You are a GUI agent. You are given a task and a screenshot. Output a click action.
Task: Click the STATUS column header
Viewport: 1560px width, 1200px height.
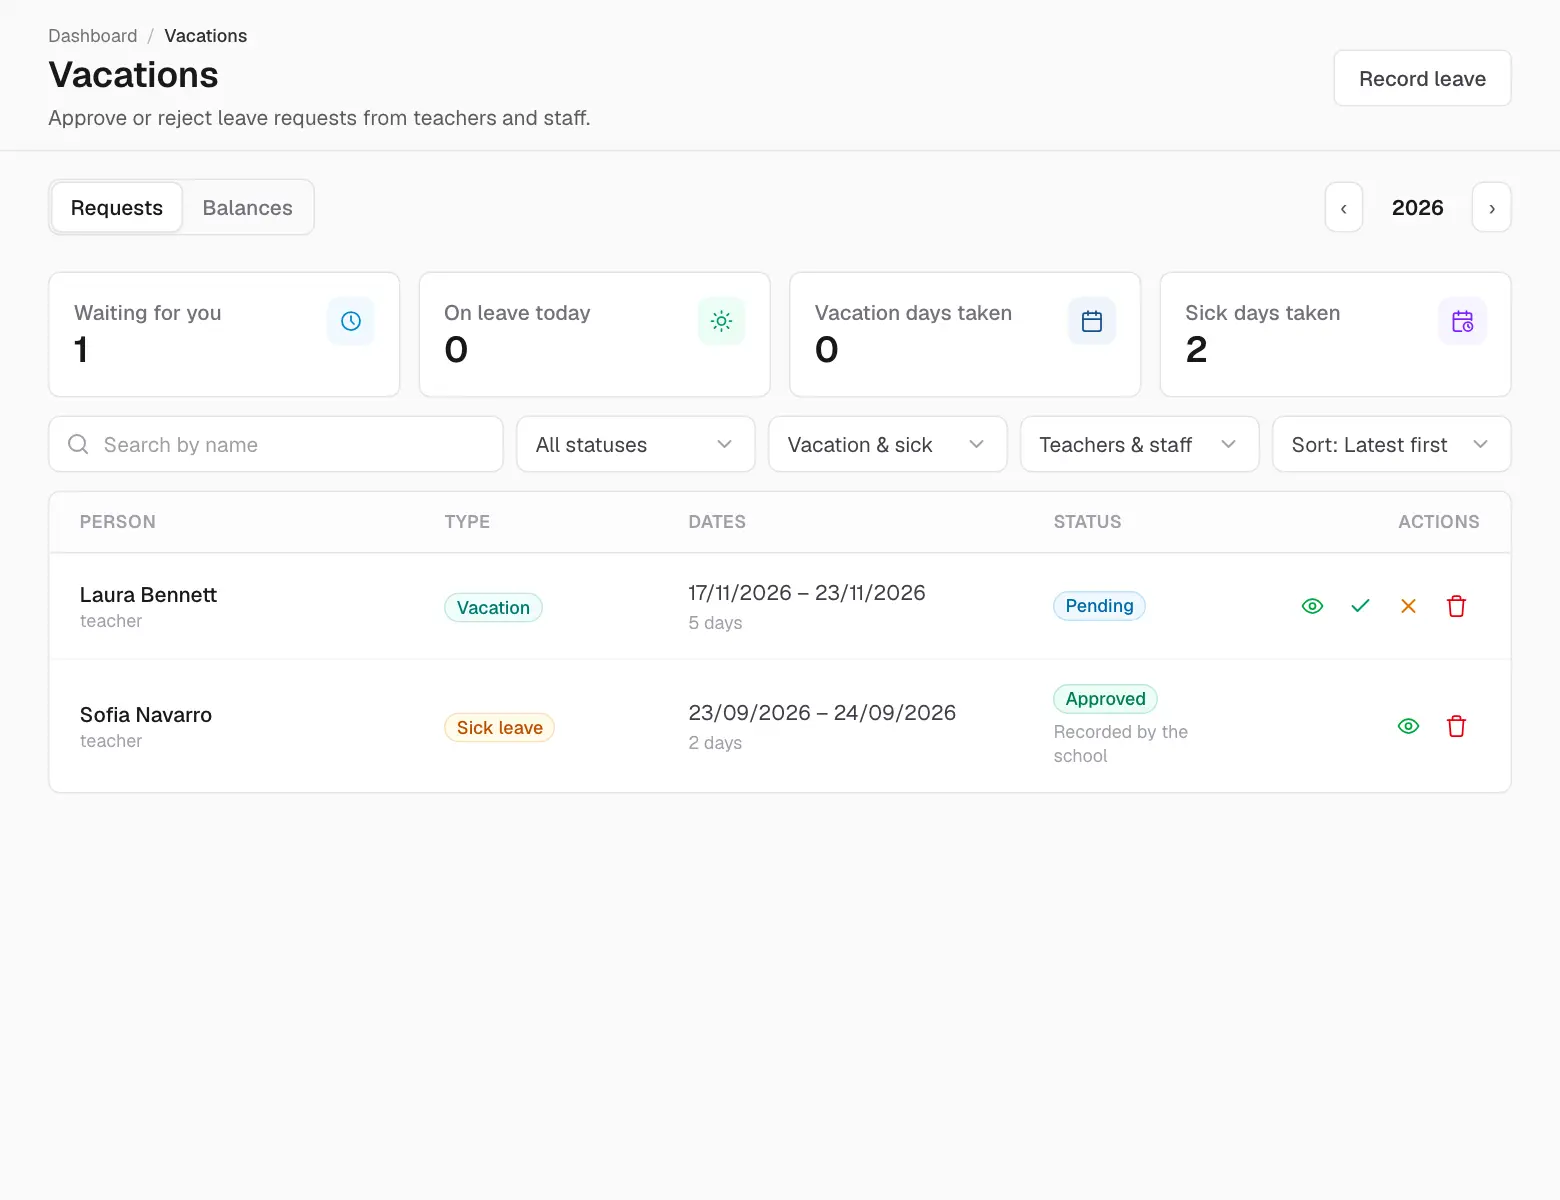[x=1087, y=522]
